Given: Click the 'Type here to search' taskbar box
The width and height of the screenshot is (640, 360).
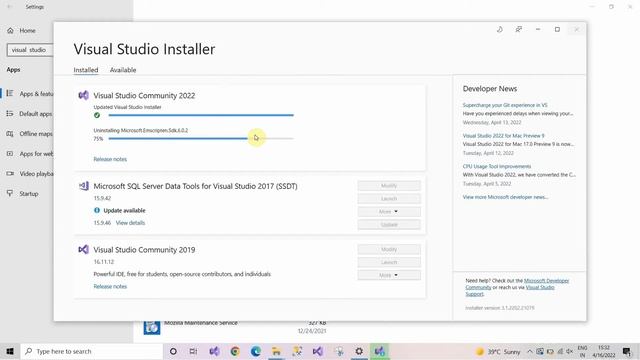Looking at the screenshot, I should [x=92, y=351].
